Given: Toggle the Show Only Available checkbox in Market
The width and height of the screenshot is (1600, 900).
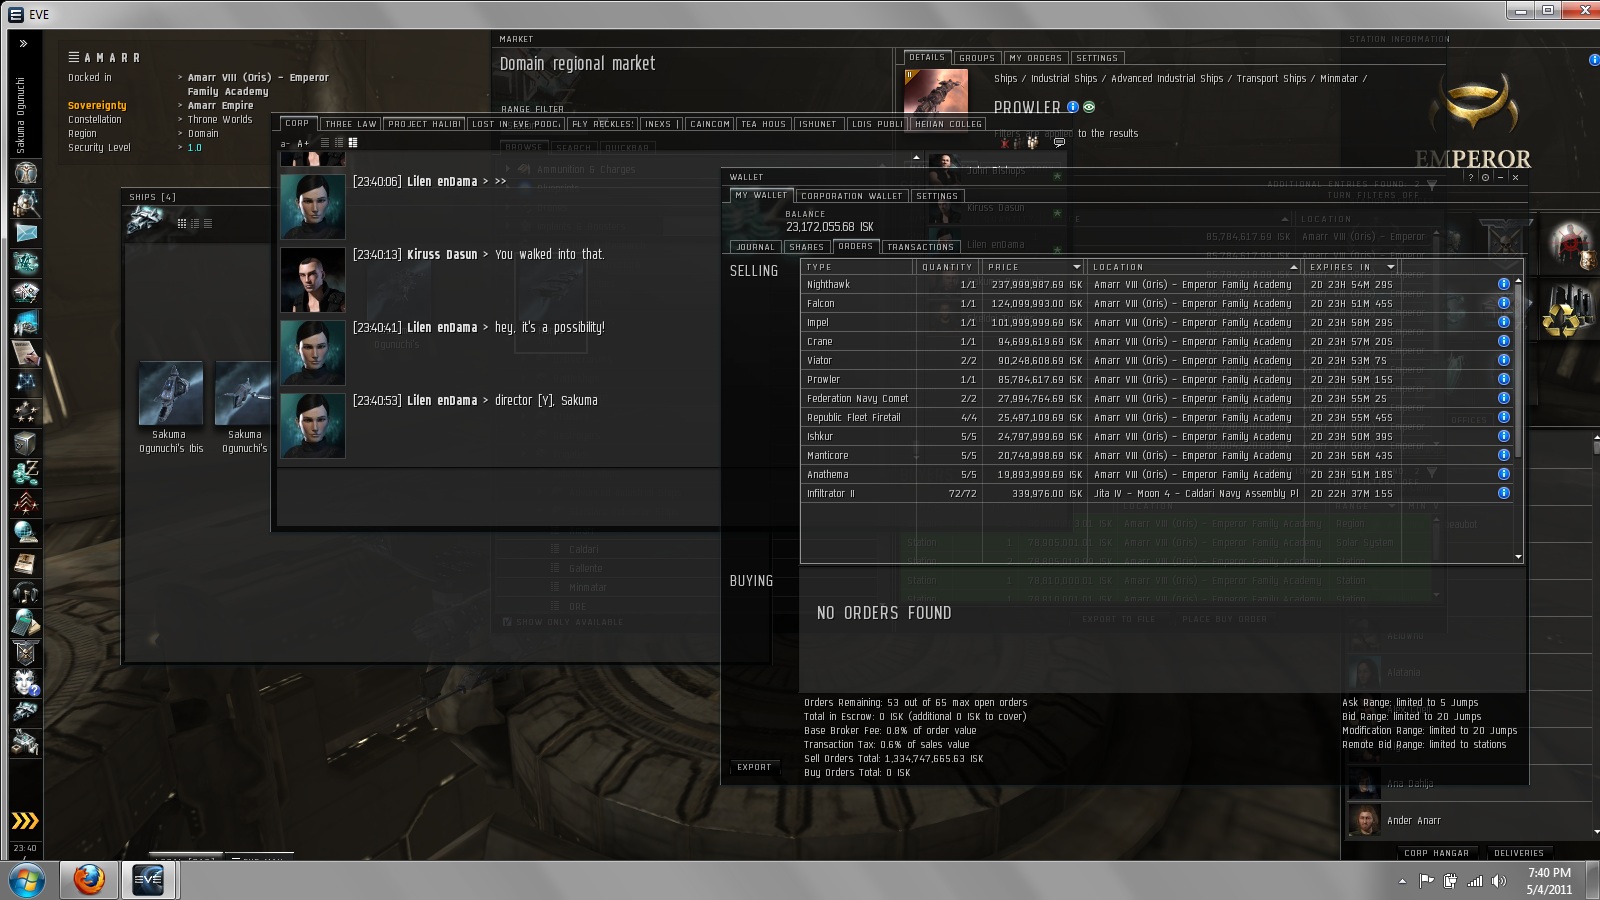Looking at the screenshot, I should pyautogui.click(x=507, y=622).
